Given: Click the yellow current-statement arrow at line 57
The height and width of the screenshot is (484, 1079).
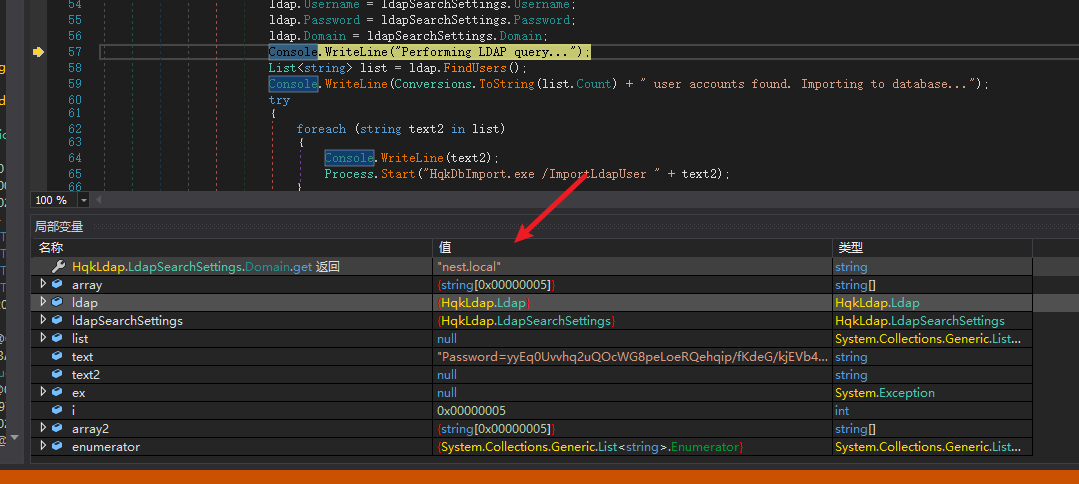Looking at the screenshot, I should click(x=38, y=52).
